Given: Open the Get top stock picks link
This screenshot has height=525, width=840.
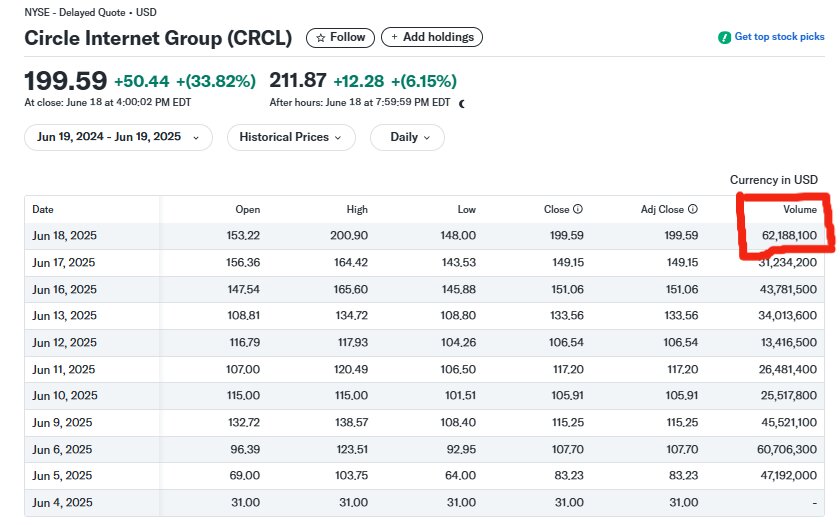Looking at the screenshot, I should click(779, 36).
